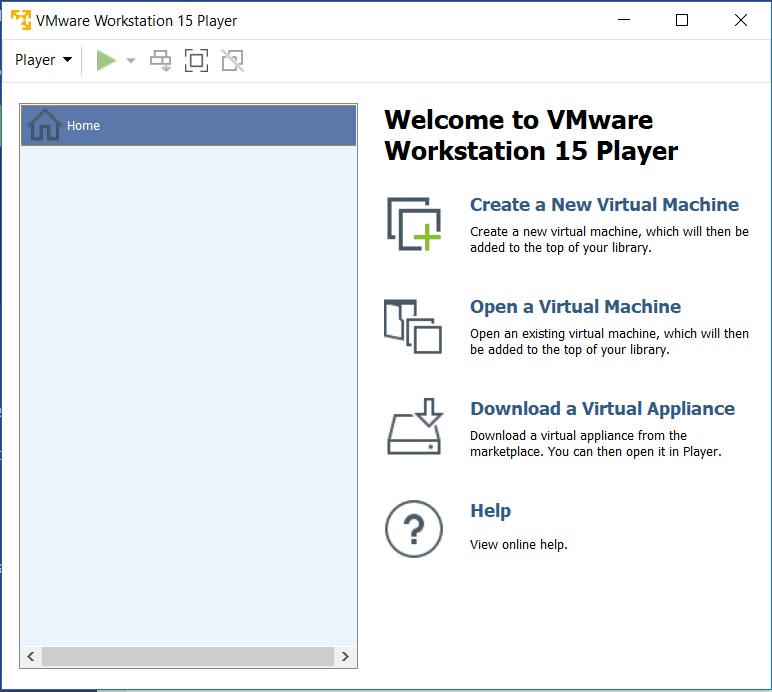Click the Unity mode toolbar icon
Image resolution: width=772 pixels, height=692 pixels.
click(x=232, y=61)
